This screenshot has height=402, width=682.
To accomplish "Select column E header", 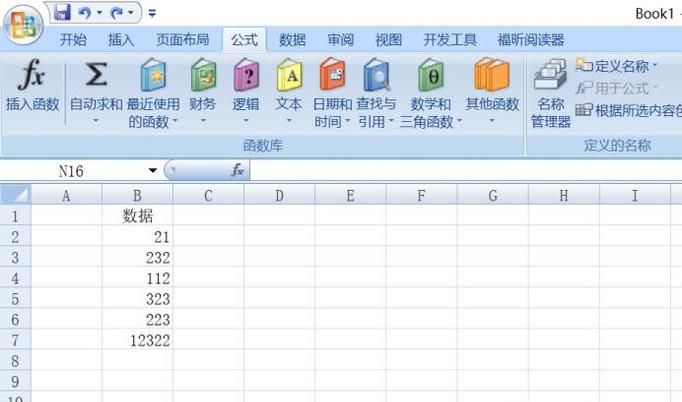I will coord(350,195).
